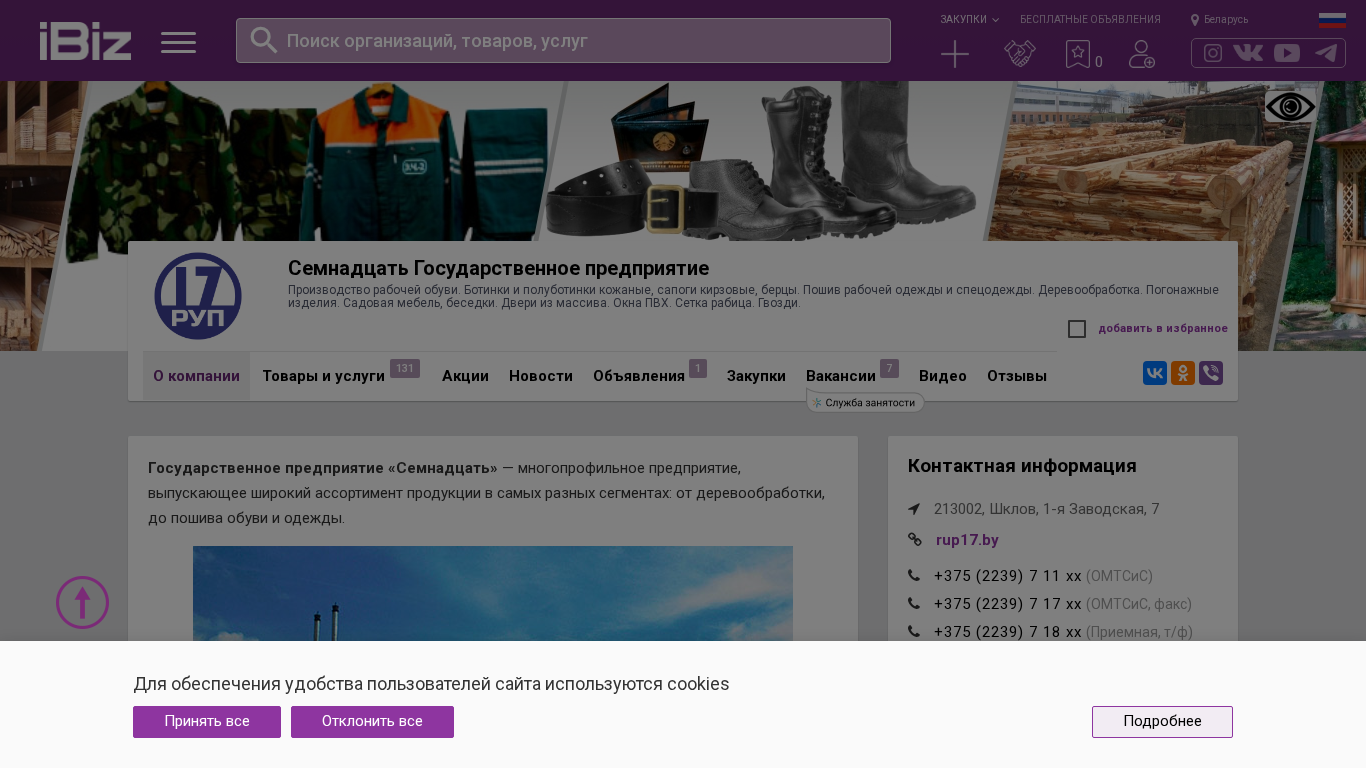Click the phone icon for ОМТСиС number
The image size is (1366, 768).
pyautogui.click(x=914, y=576)
